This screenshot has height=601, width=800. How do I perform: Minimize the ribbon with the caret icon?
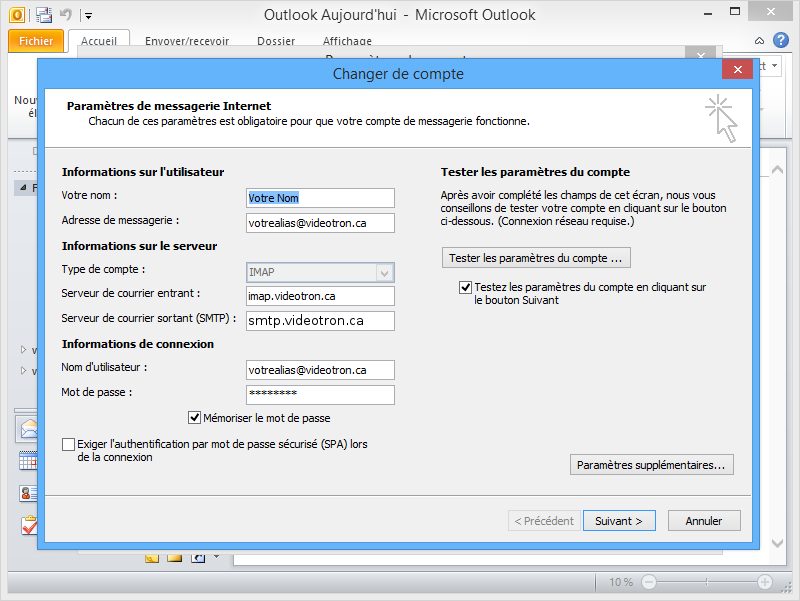click(759, 41)
